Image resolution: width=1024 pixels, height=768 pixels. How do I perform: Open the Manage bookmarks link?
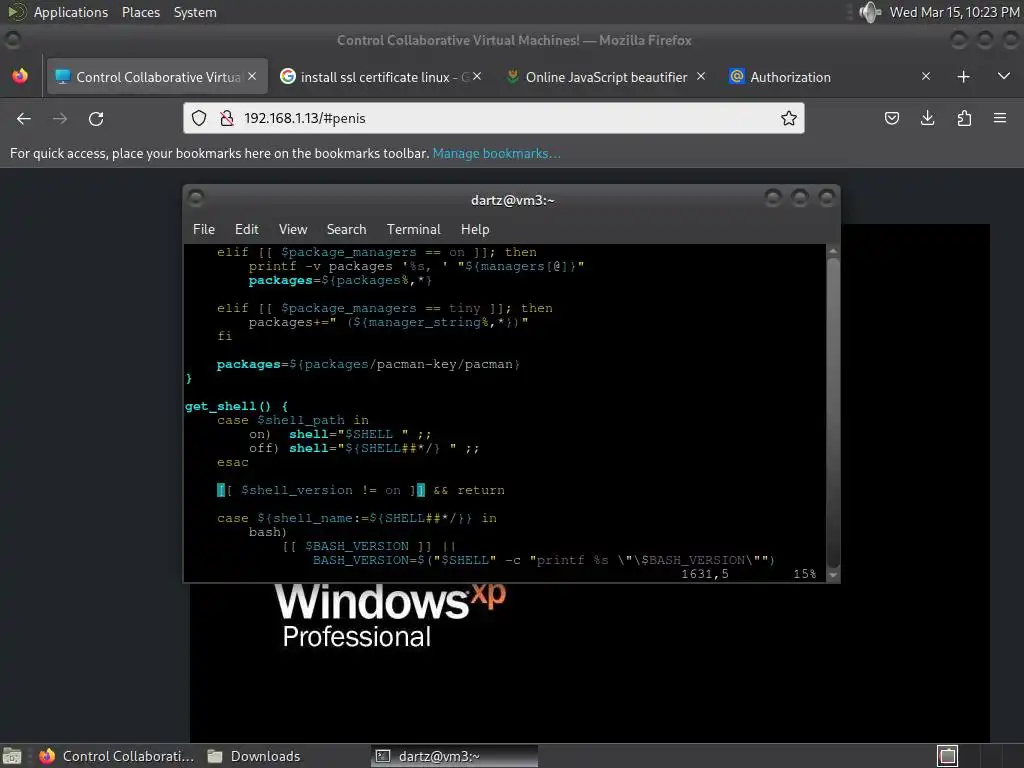pos(496,153)
